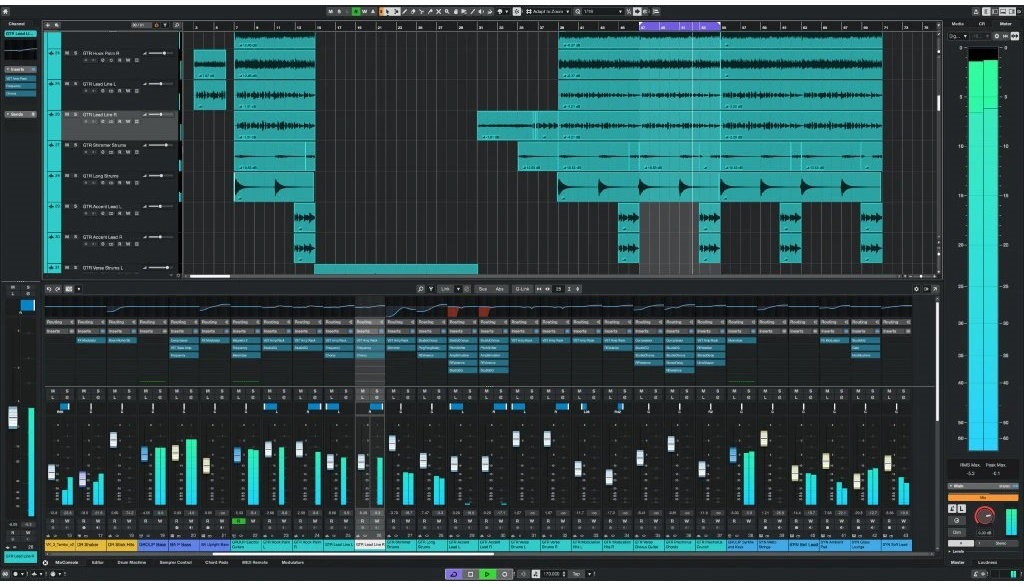Select the Play speaker tool
Viewport: 1024px width, 587px height.
click(x=481, y=11)
